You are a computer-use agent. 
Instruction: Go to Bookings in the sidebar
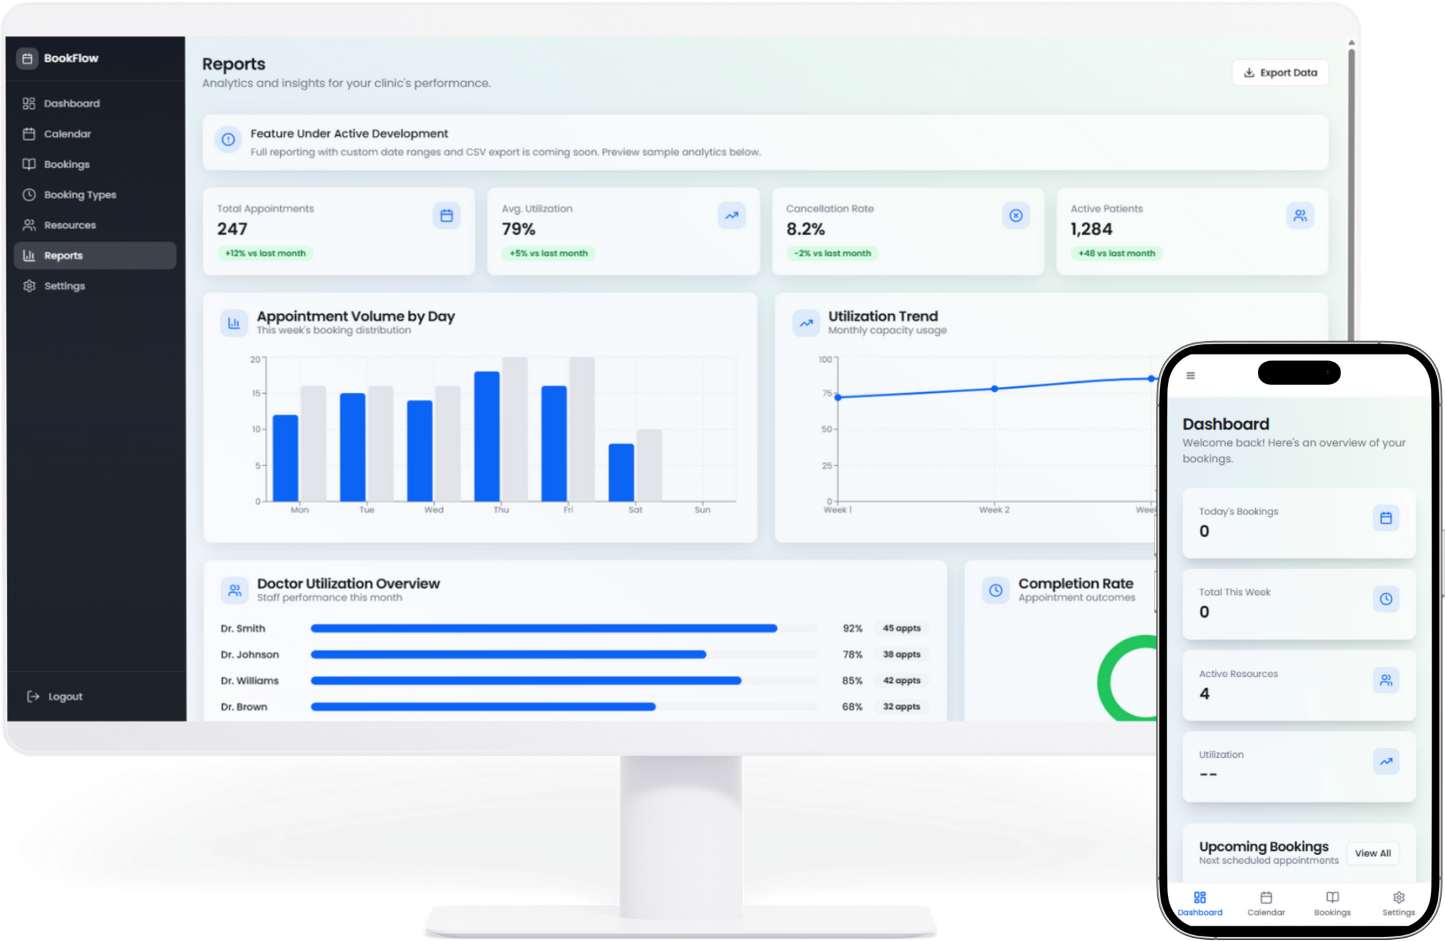[x=66, y=165]
